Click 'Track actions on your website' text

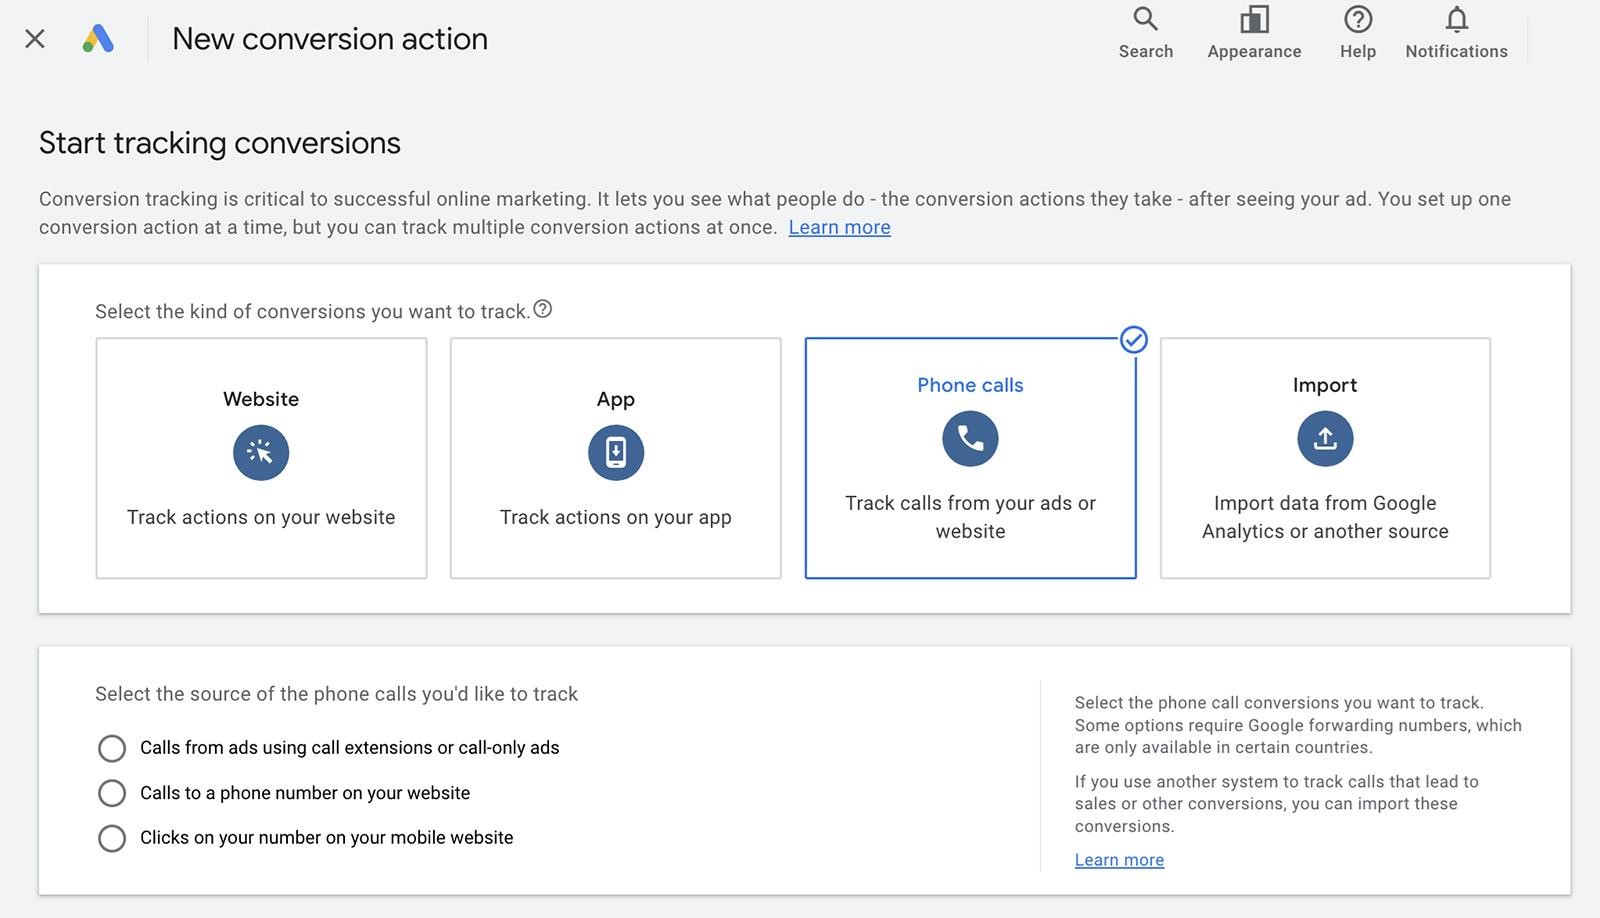[261, 517]
